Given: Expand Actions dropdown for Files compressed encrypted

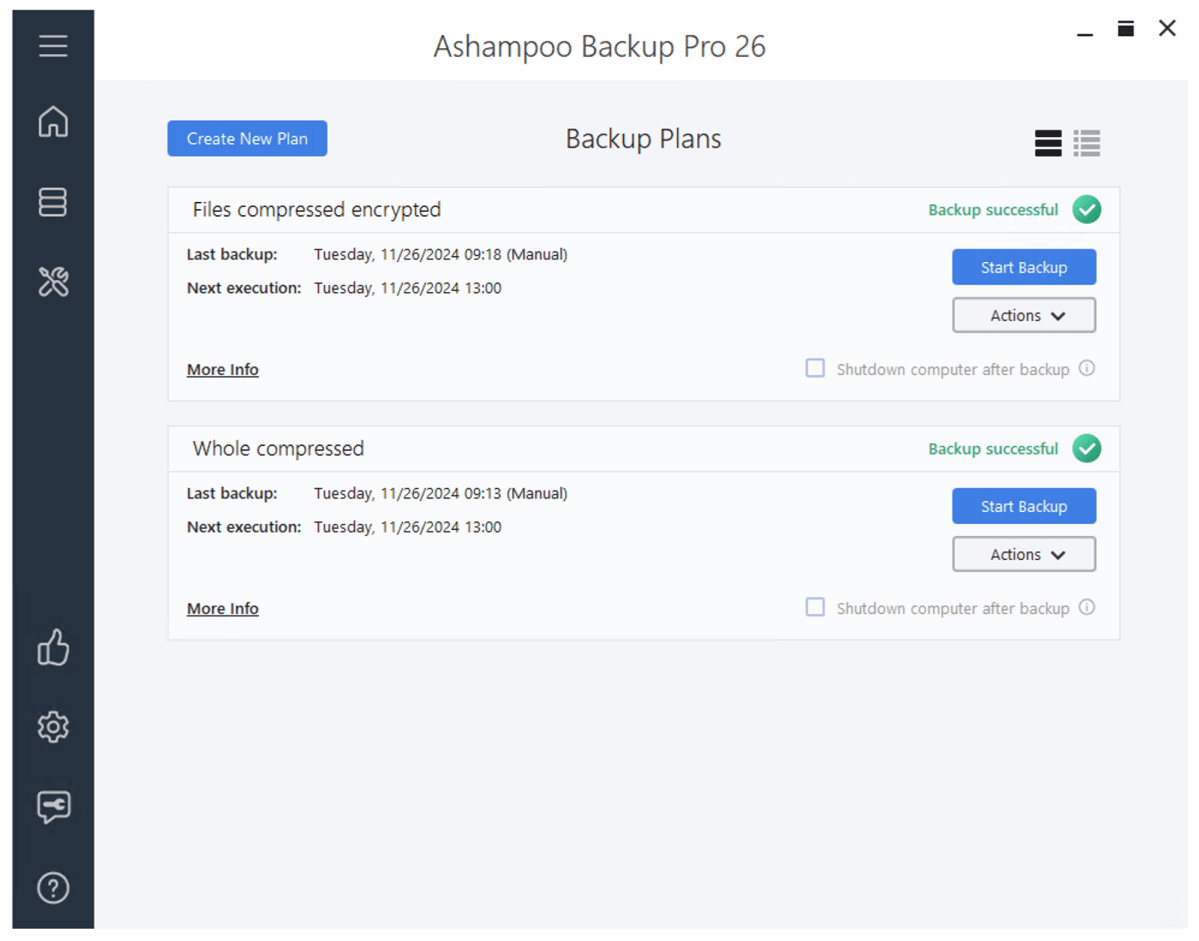Looking at the screenshot, I should (x=1024, y=316).
